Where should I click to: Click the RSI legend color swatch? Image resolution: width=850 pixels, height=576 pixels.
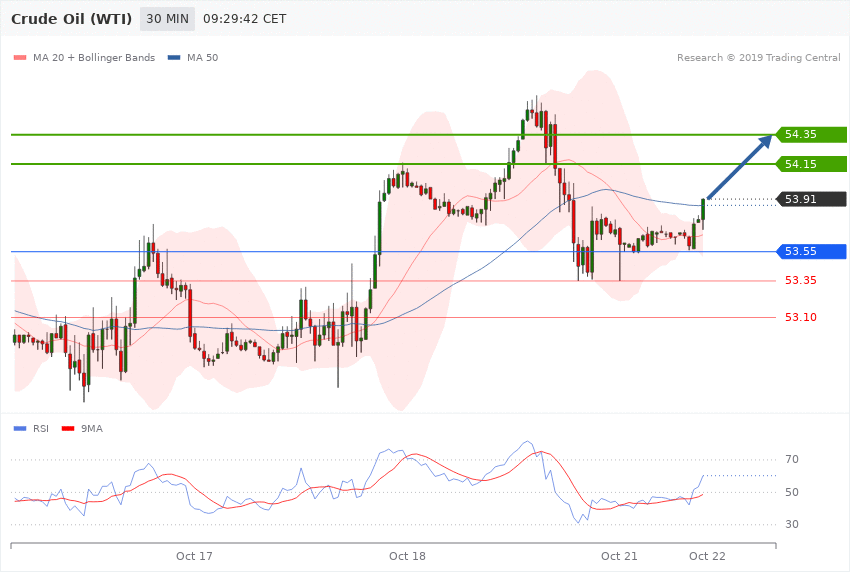pos(20,429)
